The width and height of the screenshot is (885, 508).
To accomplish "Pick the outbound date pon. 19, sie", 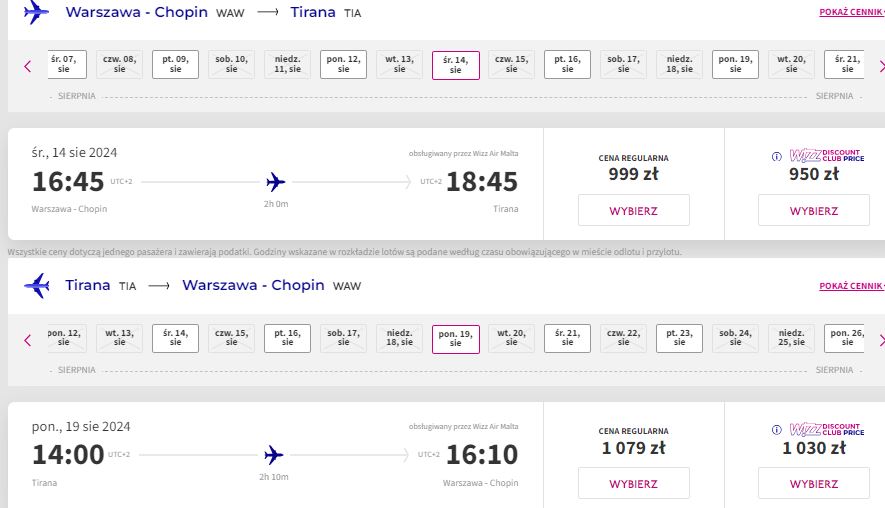I will pyautogui.click(x=735, y=64).
